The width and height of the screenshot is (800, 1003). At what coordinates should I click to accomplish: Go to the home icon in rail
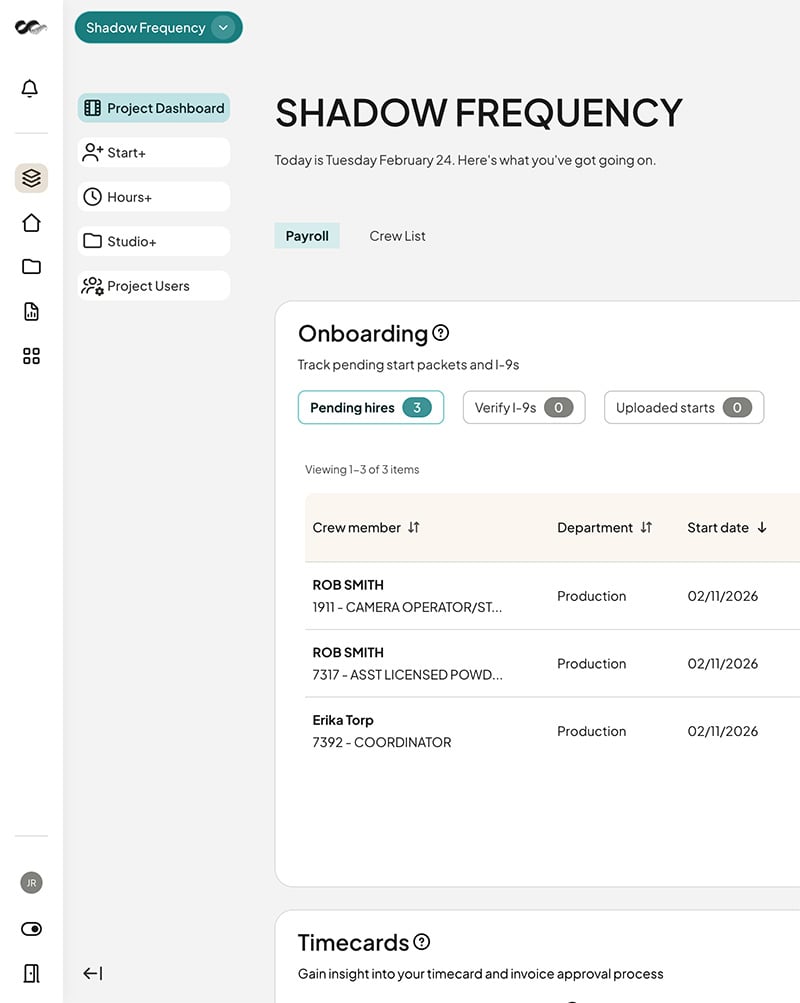pos(31,223)
